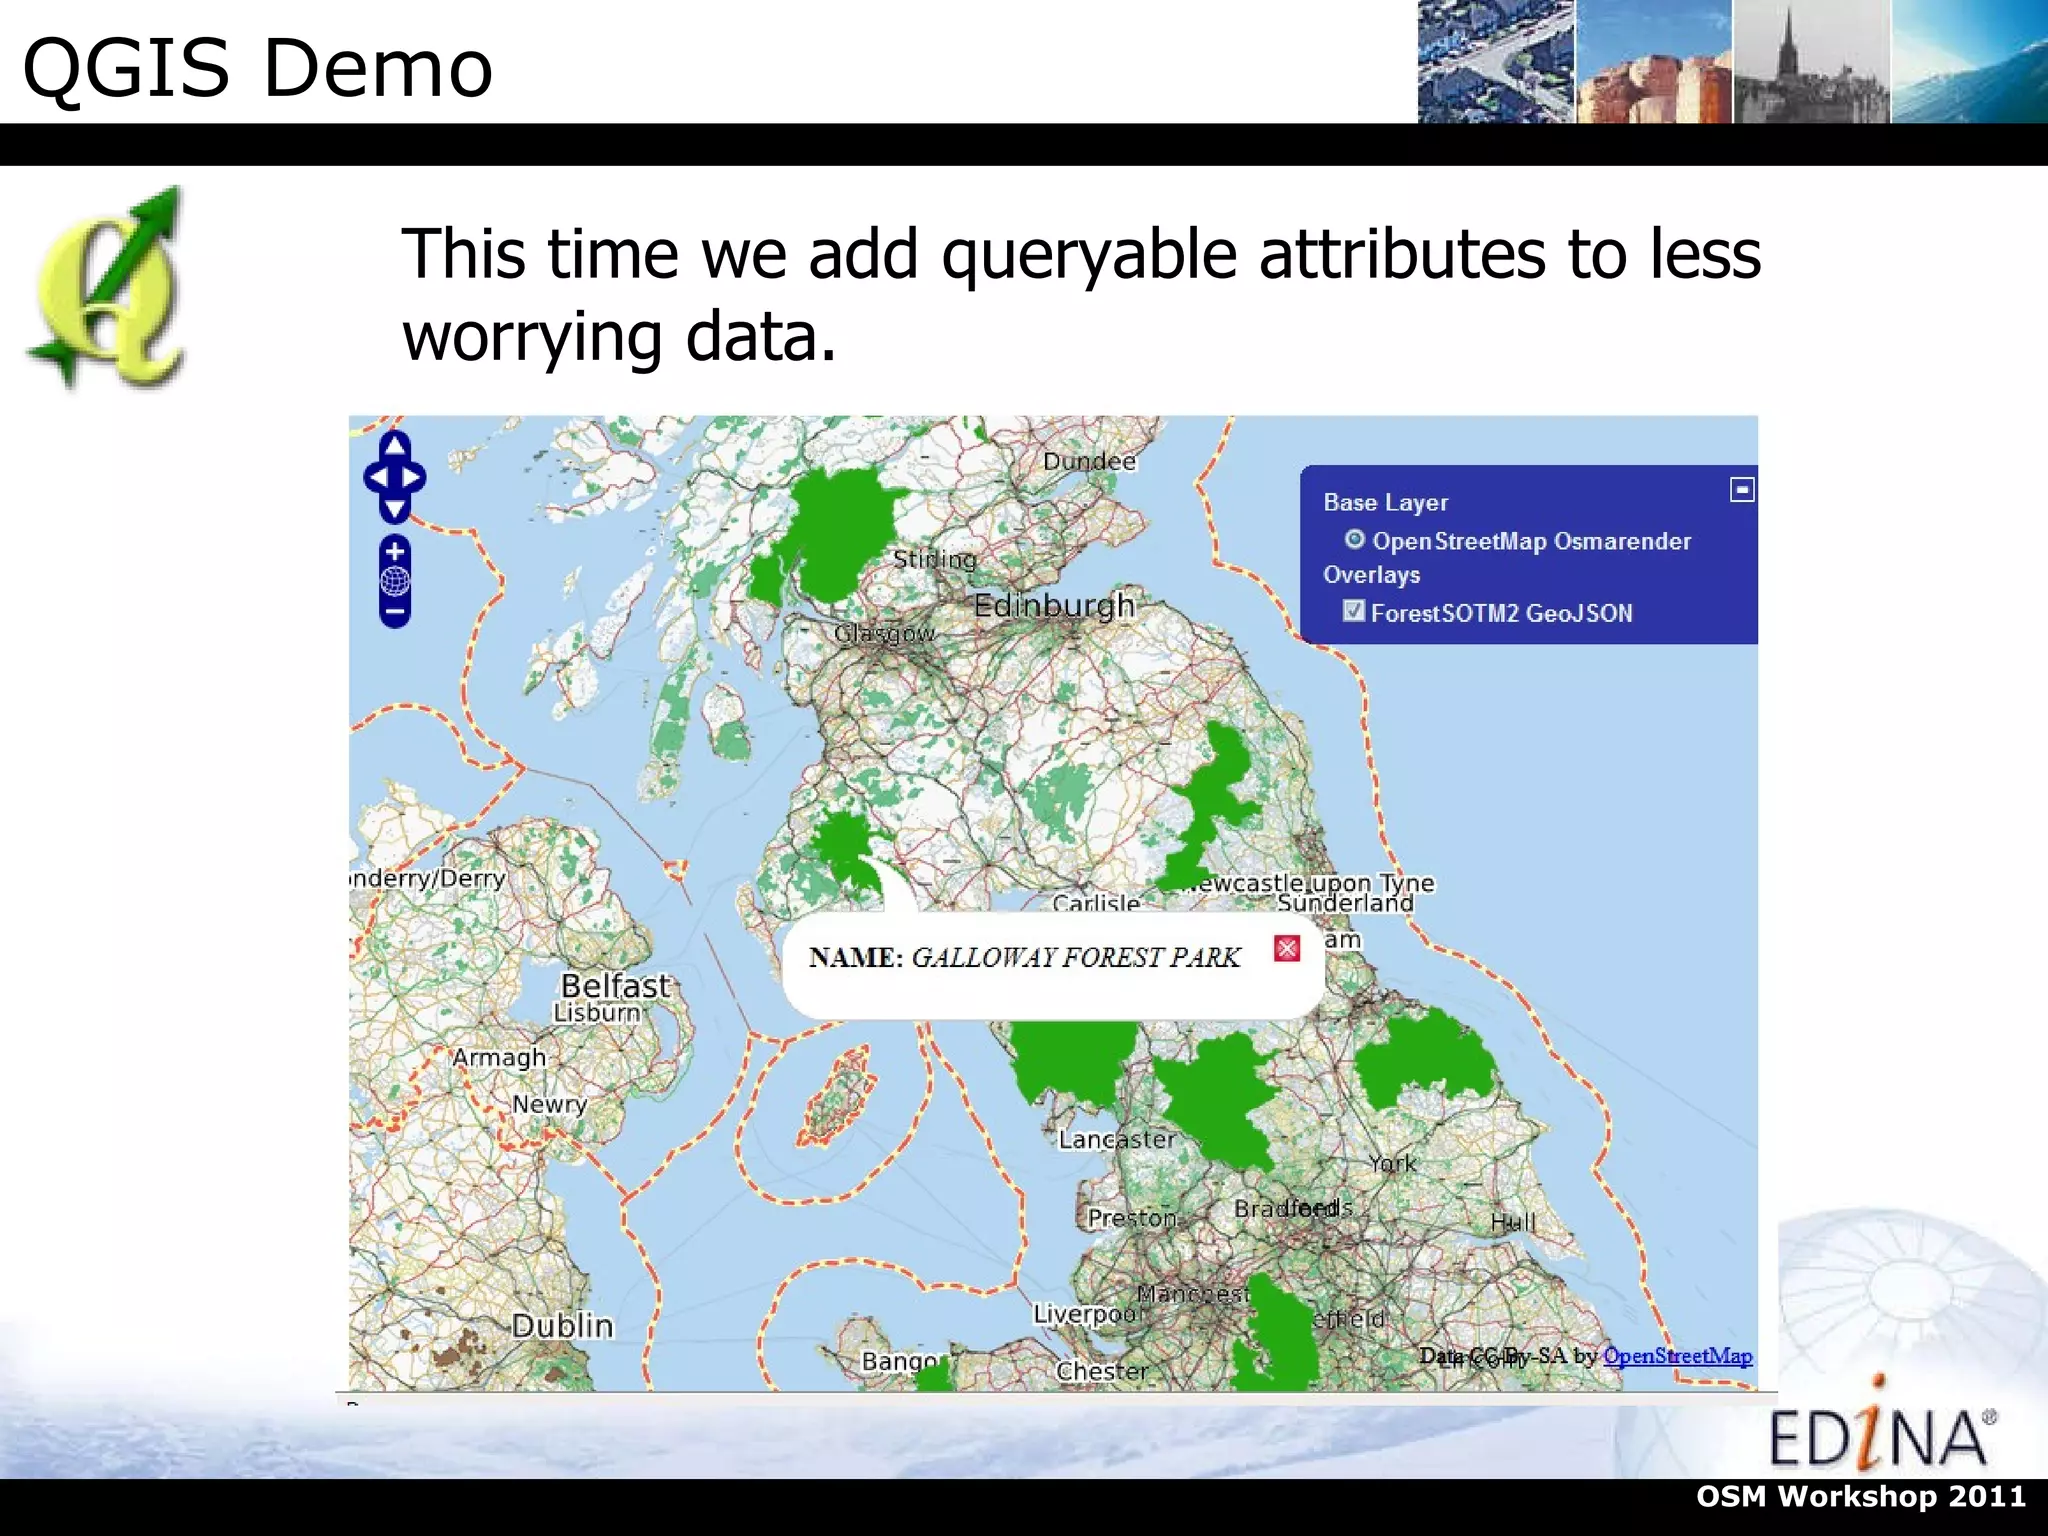Click the Armagh label on the map
Image resolution: width=2048 pixels, height=1536 pixels.
(499, 1058)
